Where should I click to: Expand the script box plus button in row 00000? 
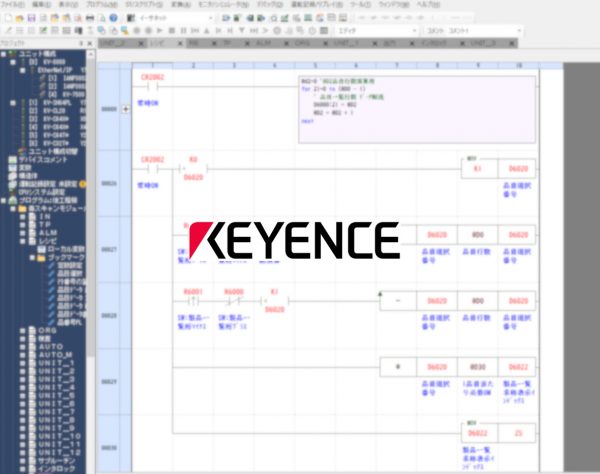point(126,109)
